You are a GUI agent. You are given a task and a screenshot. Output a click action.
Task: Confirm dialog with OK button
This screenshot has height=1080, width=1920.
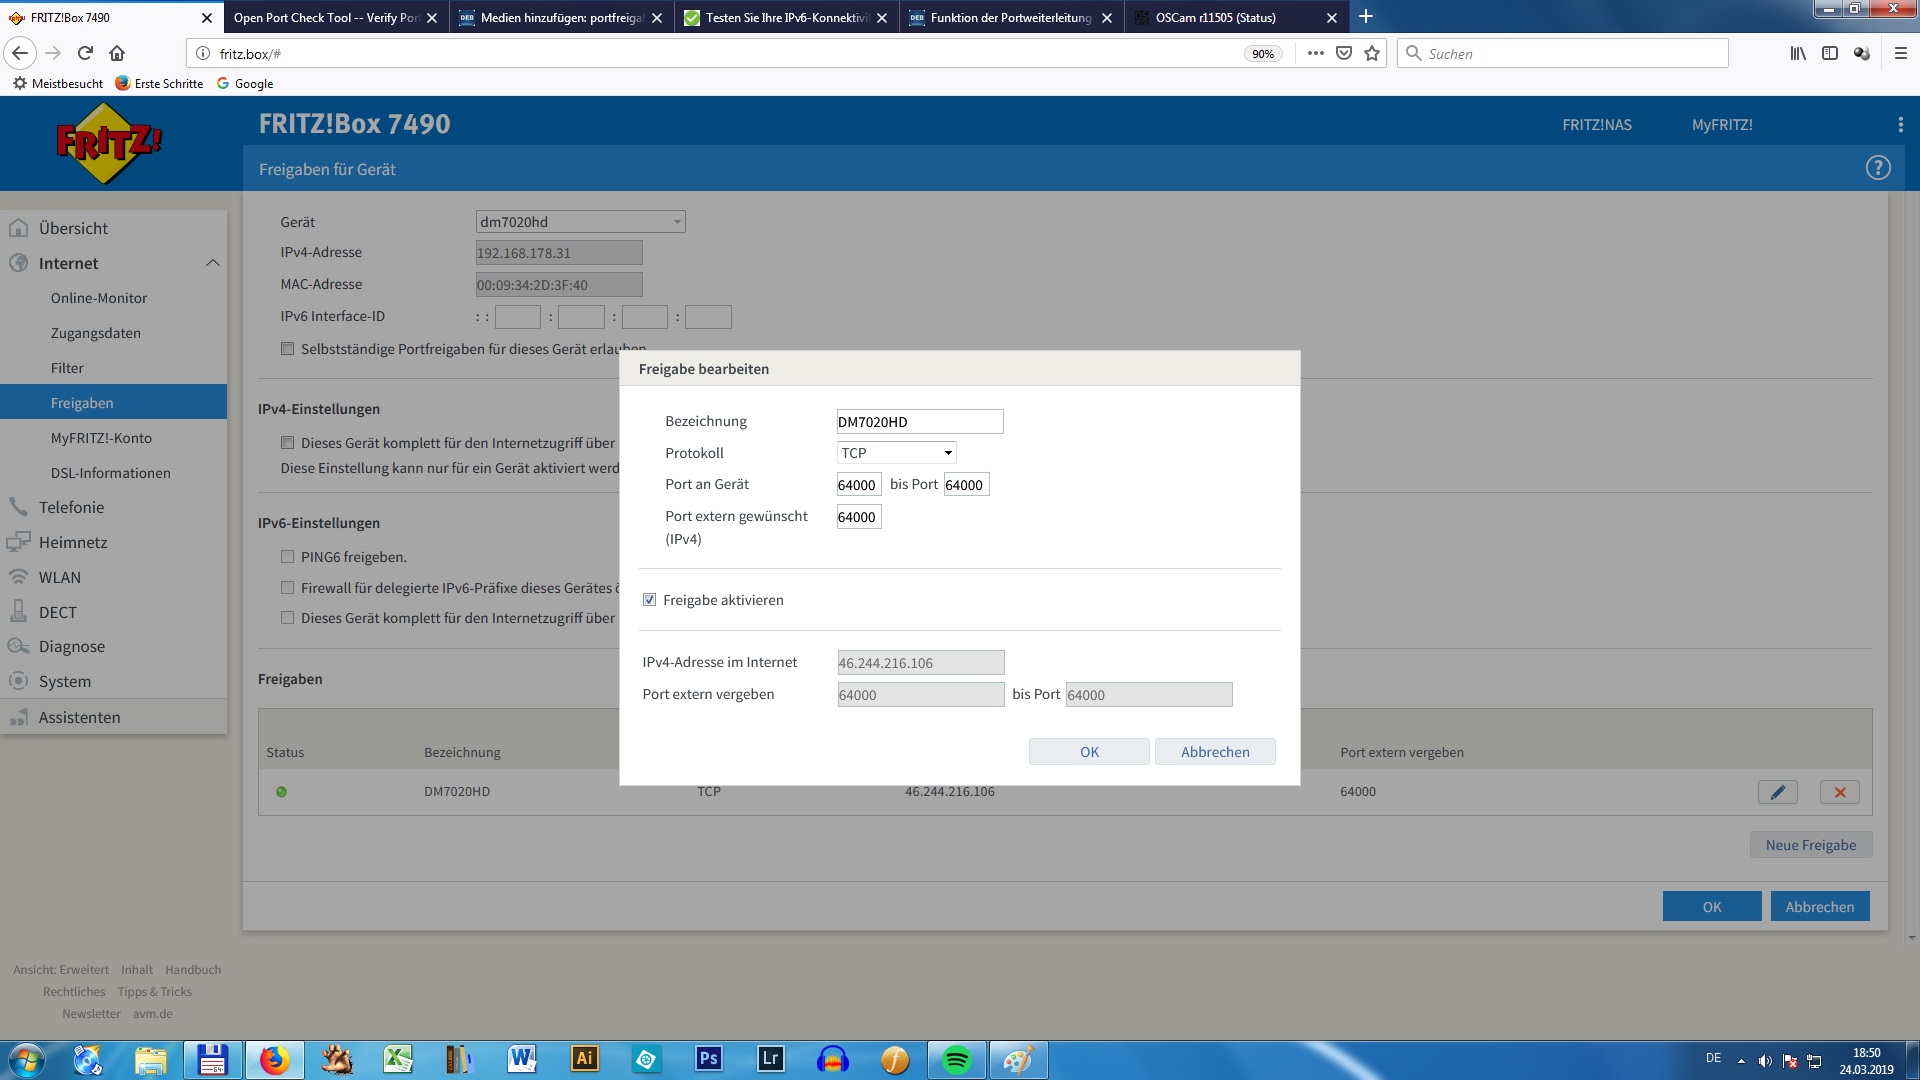pyautogui.click(x=1089, y=752)
